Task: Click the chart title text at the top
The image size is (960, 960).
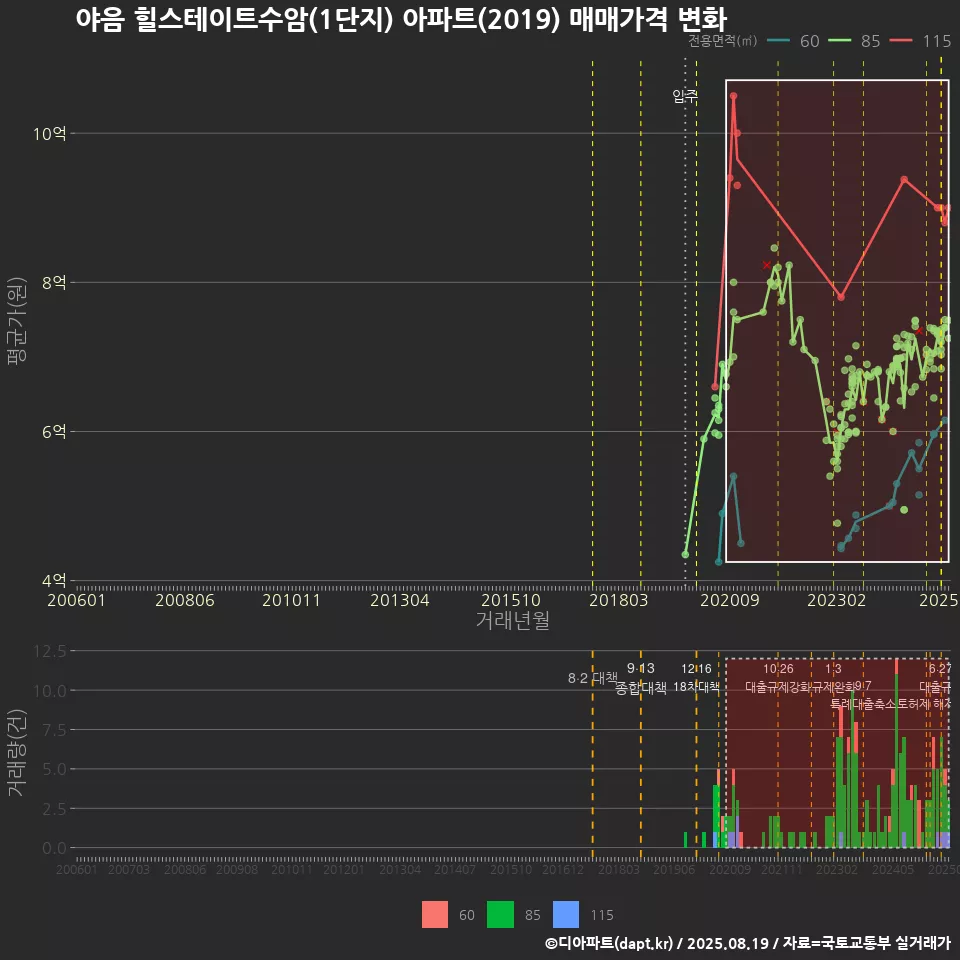Action: pos(401,19)
